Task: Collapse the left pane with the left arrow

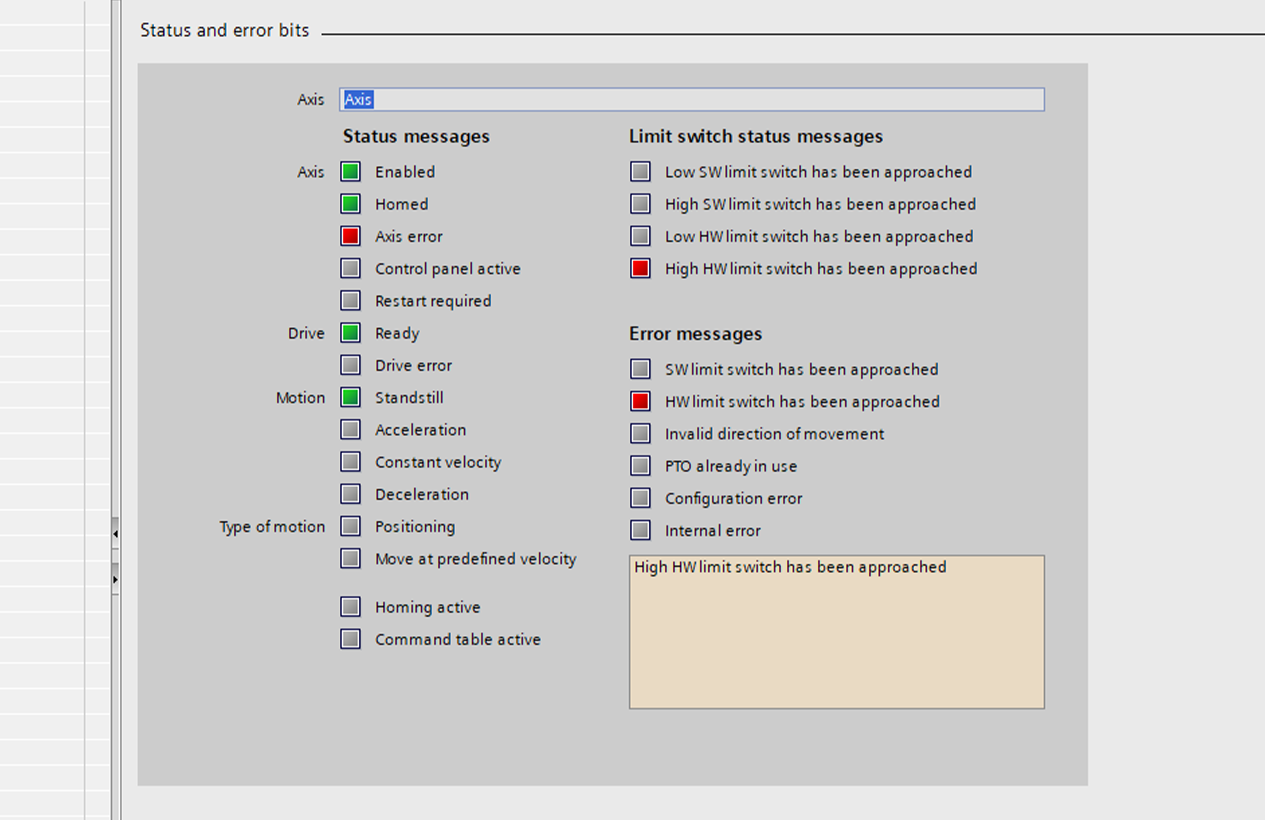Action: pos(115,534)
